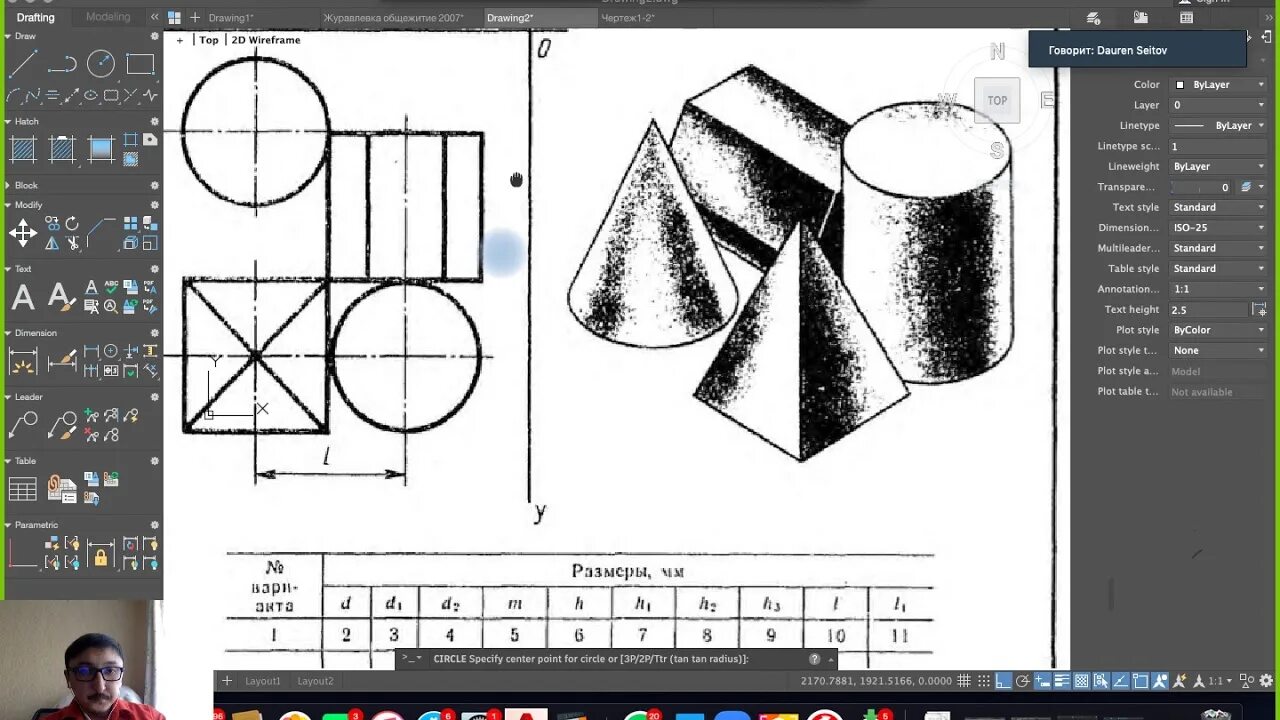The image size is (1280, 720).
Task: Select the Rectangle draw tool
Action: pyautogui.click(x=140, y=65)
